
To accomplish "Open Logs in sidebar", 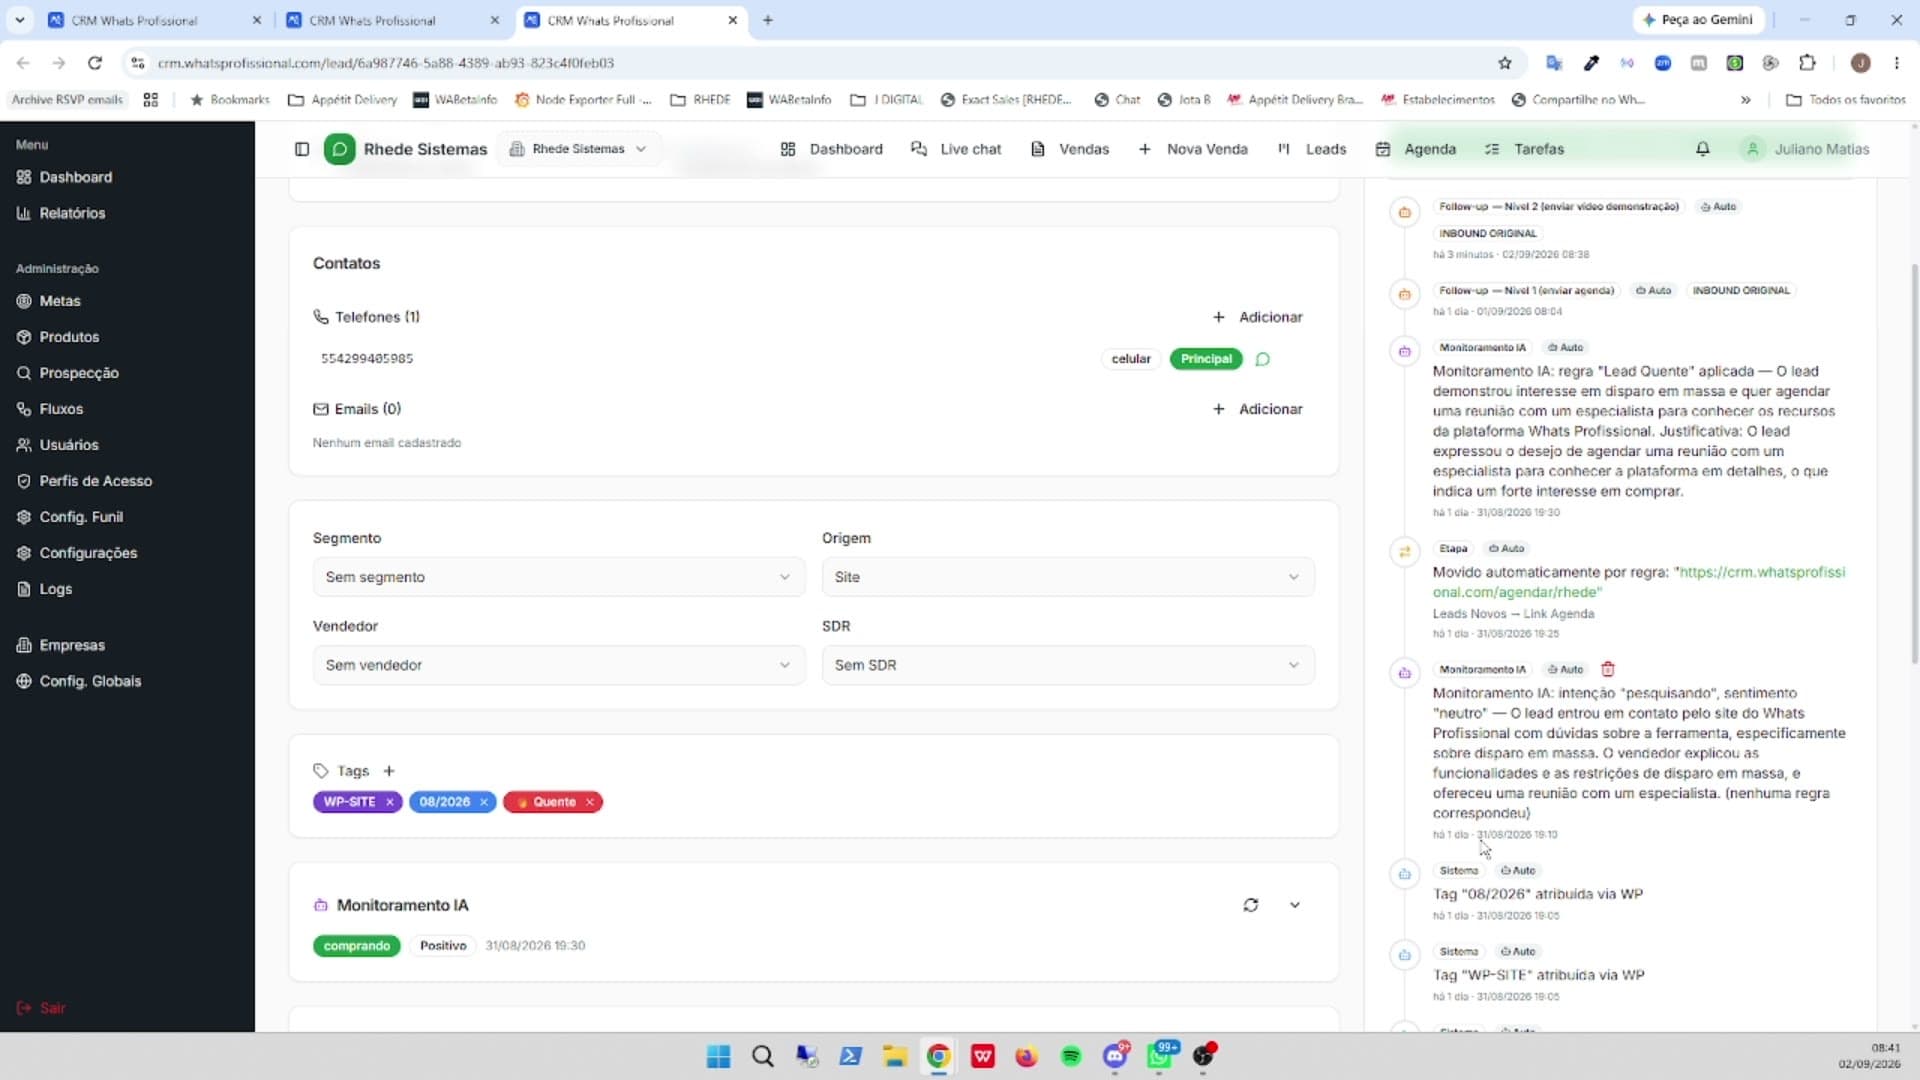I will click(x=45, y=589).
